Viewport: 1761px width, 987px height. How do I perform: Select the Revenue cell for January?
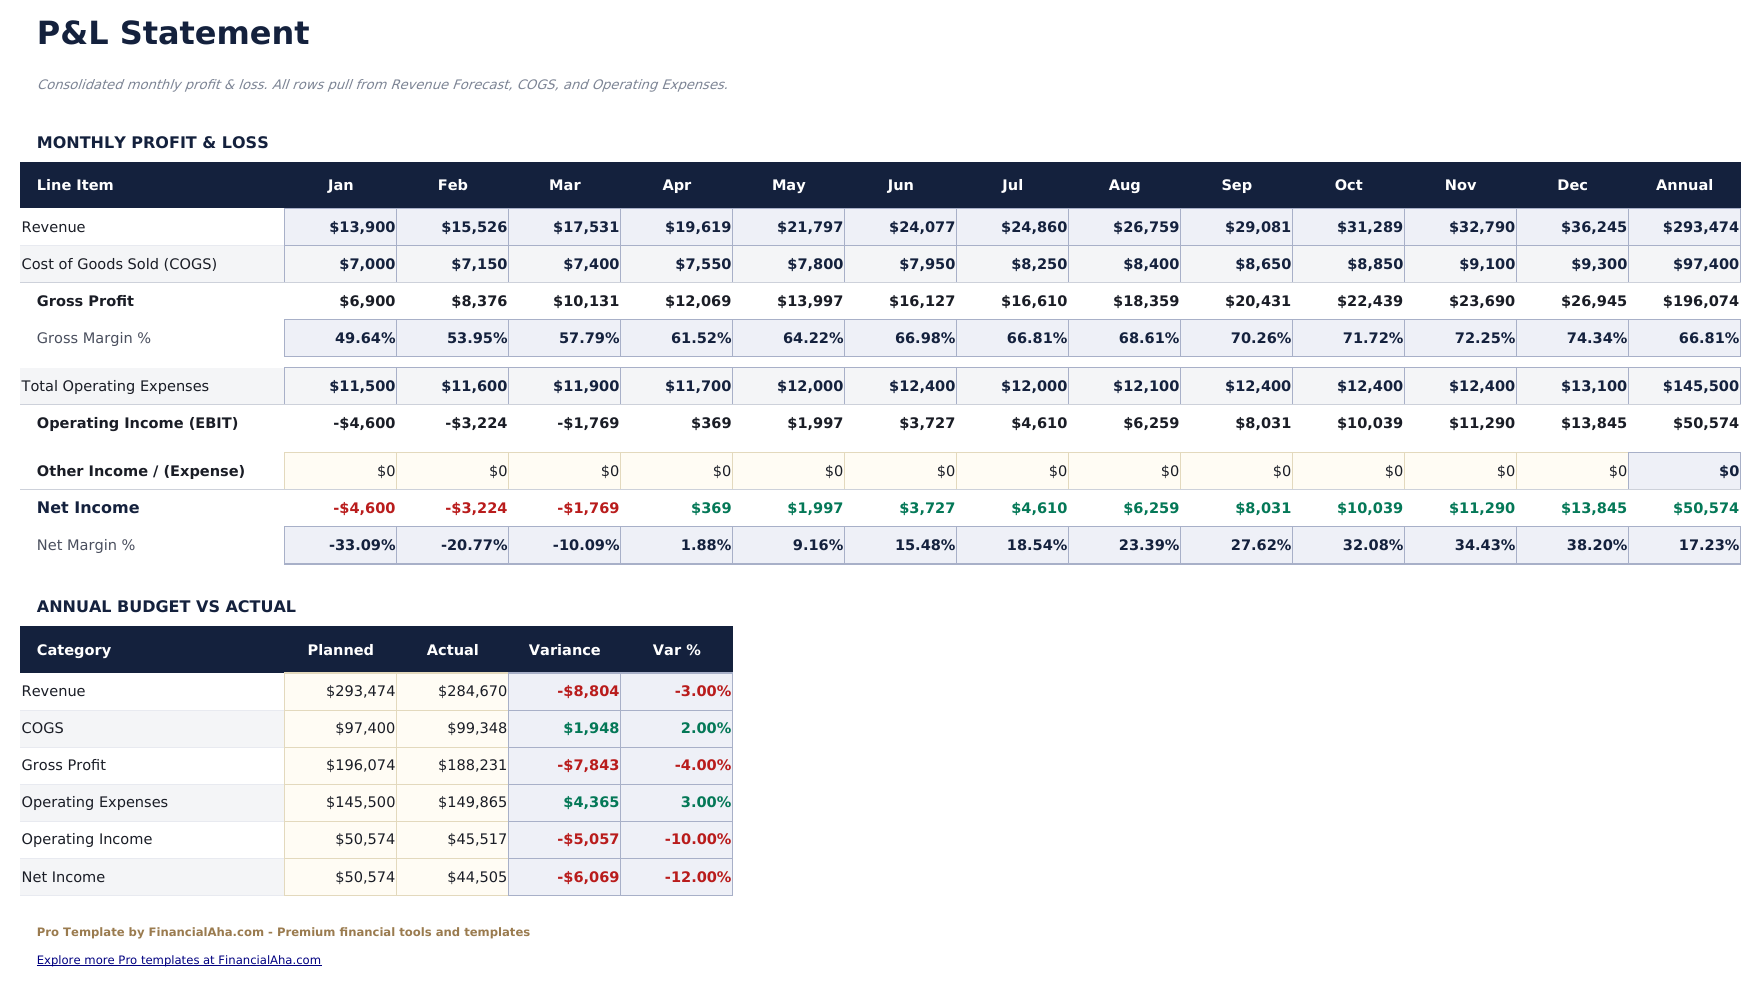[340, 227]
